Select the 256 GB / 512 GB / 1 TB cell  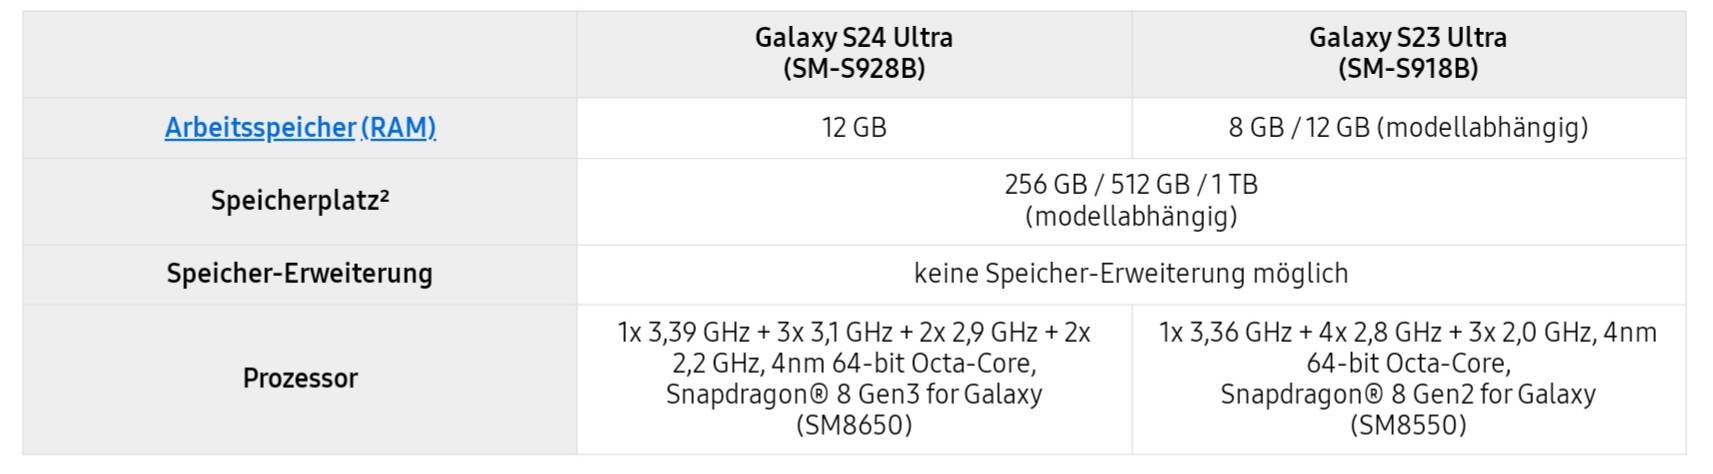tap(1131, 201)
